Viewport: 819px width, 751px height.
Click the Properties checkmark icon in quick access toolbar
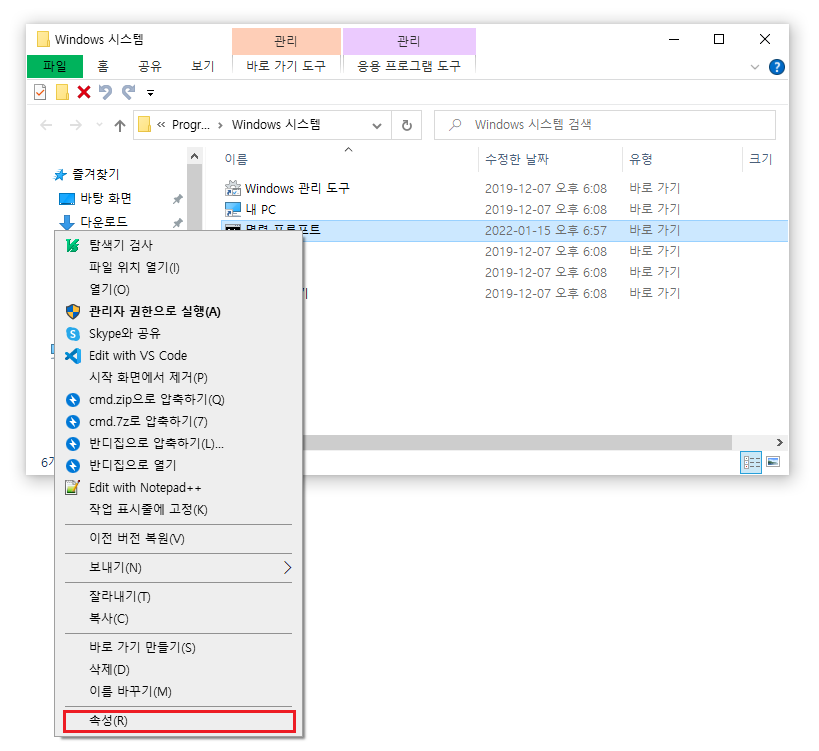pyautogui.click(x=40, y=92)
